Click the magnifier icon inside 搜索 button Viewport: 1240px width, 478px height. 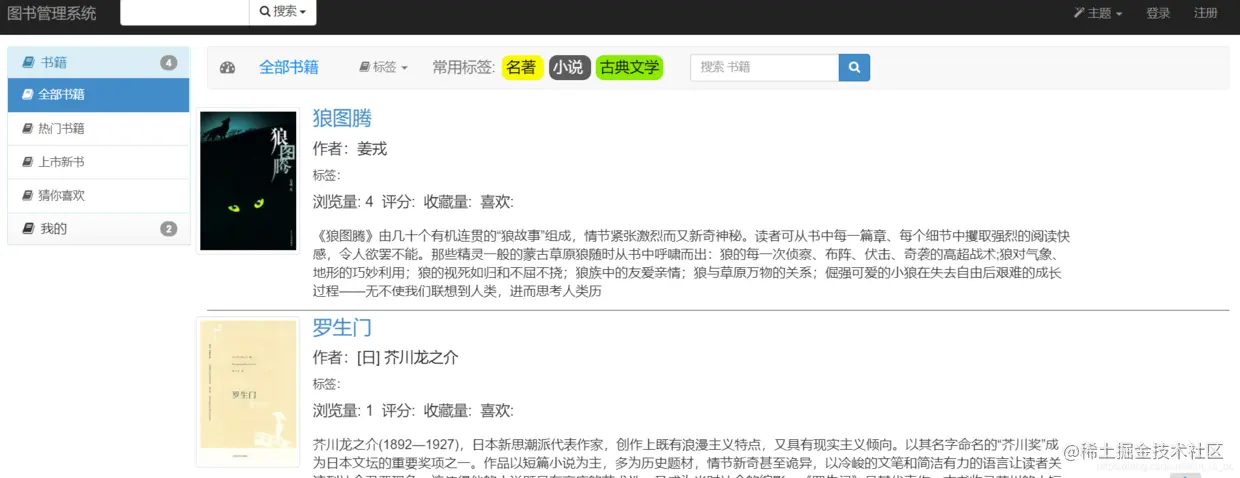tap(265, 12)
